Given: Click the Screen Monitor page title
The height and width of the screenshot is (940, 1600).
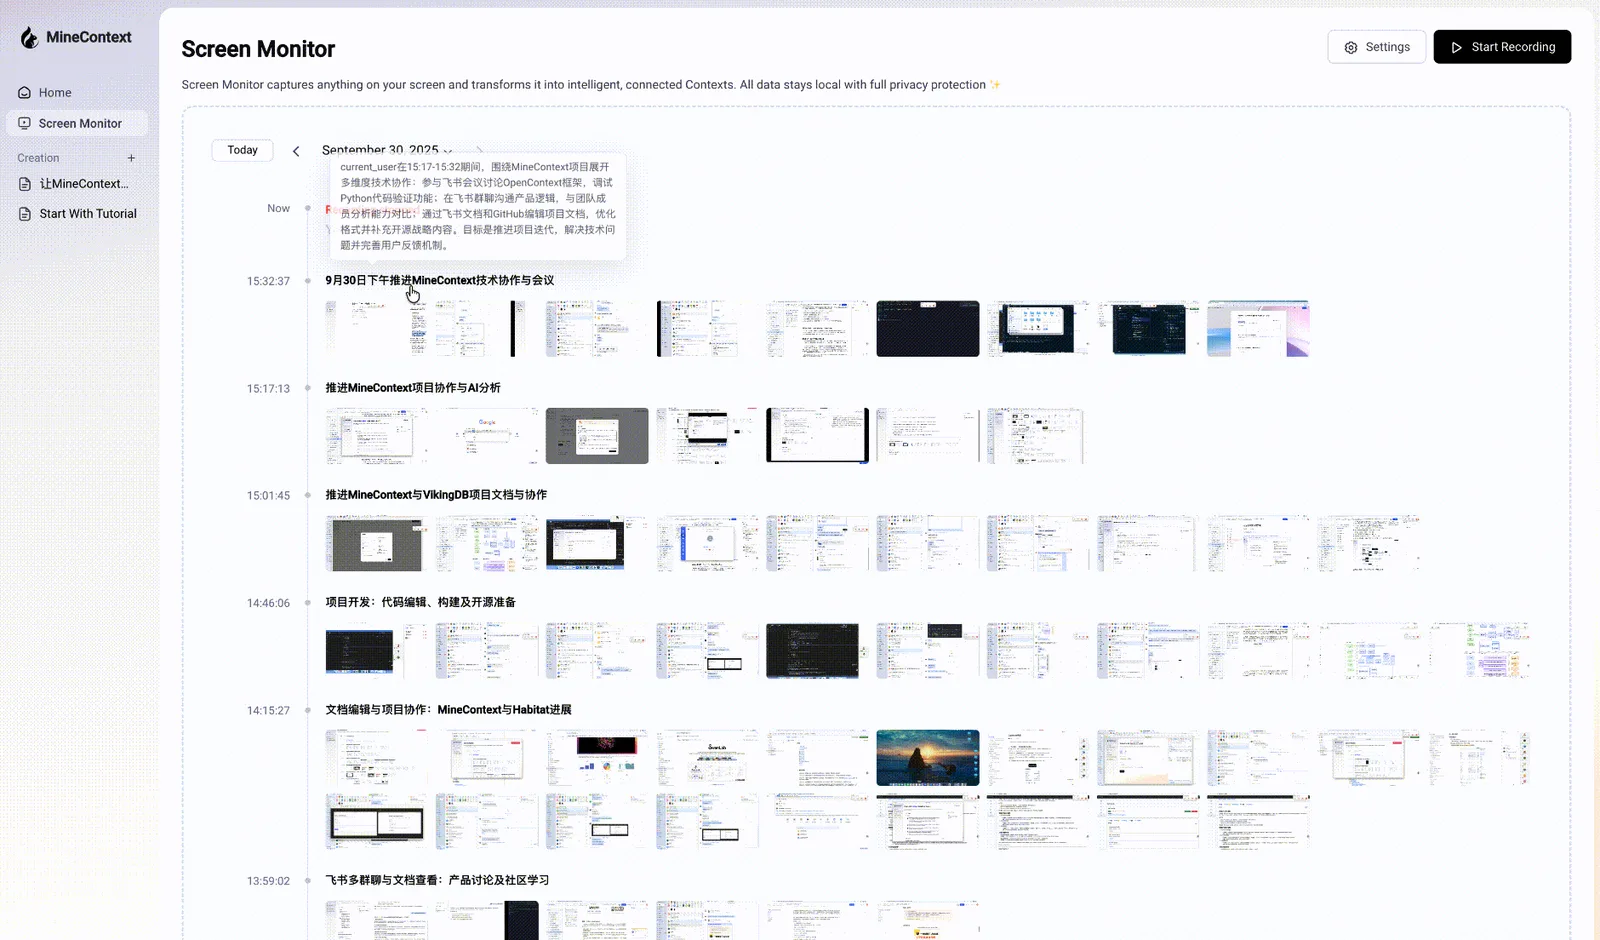Looking at the screenshot, I should pyautogui.click(x=258, y=49).
